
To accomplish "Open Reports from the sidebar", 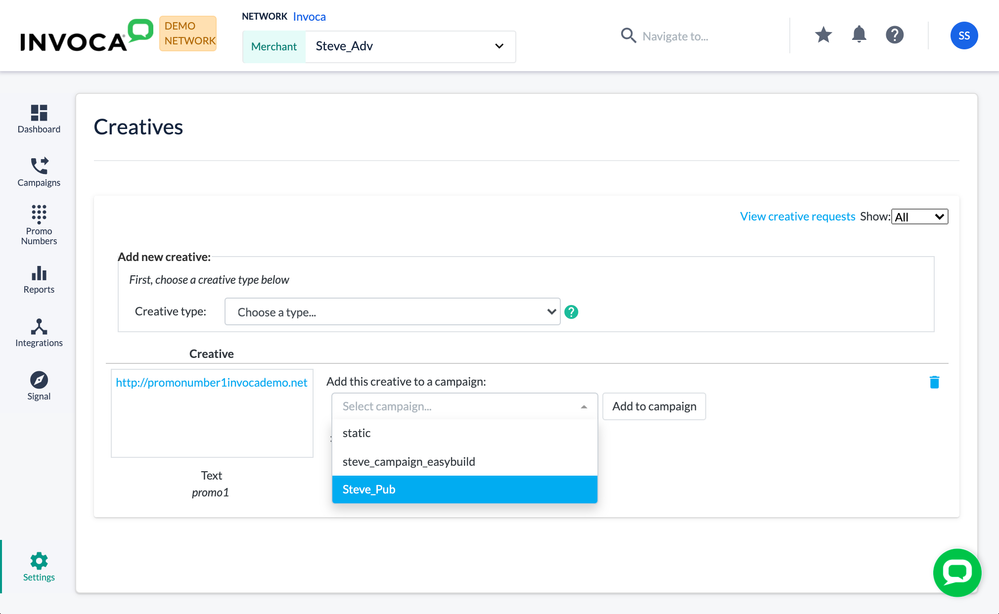I will click(39, 279).
